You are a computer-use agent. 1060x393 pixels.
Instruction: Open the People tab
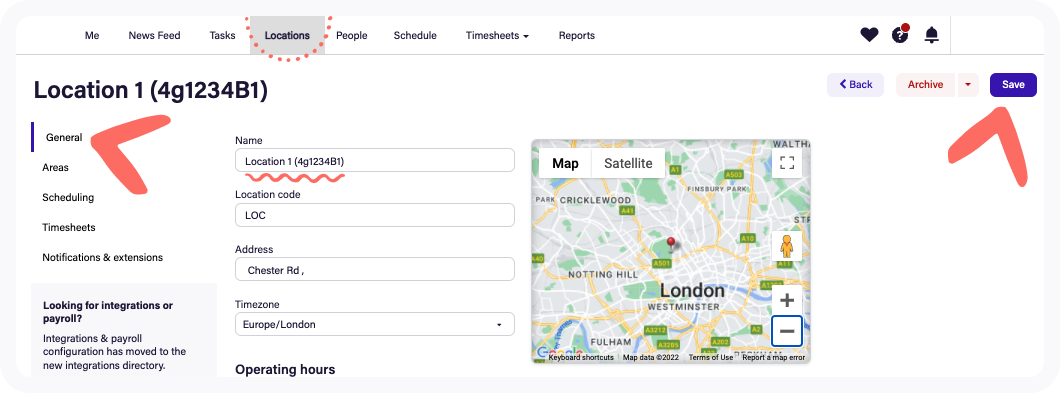[352, 36]
